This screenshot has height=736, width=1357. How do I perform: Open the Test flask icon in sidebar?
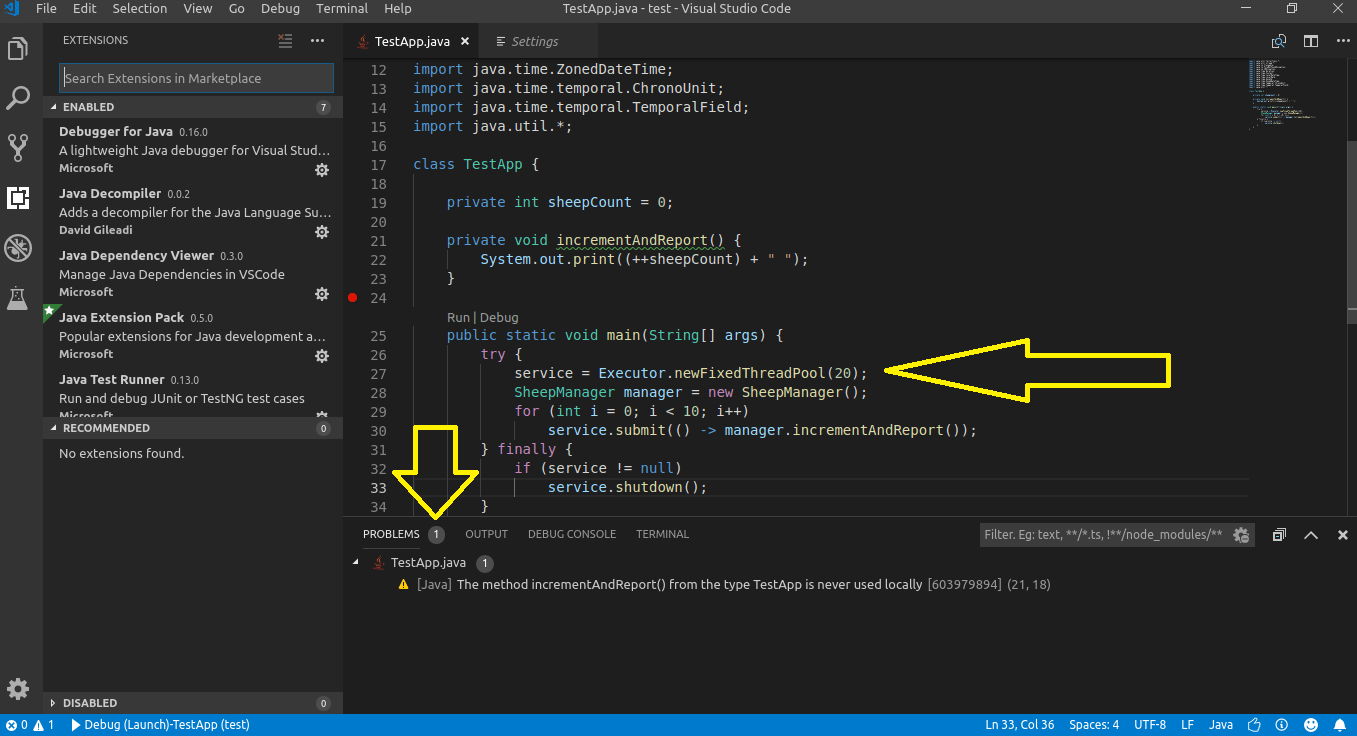(x=18, y=297)
